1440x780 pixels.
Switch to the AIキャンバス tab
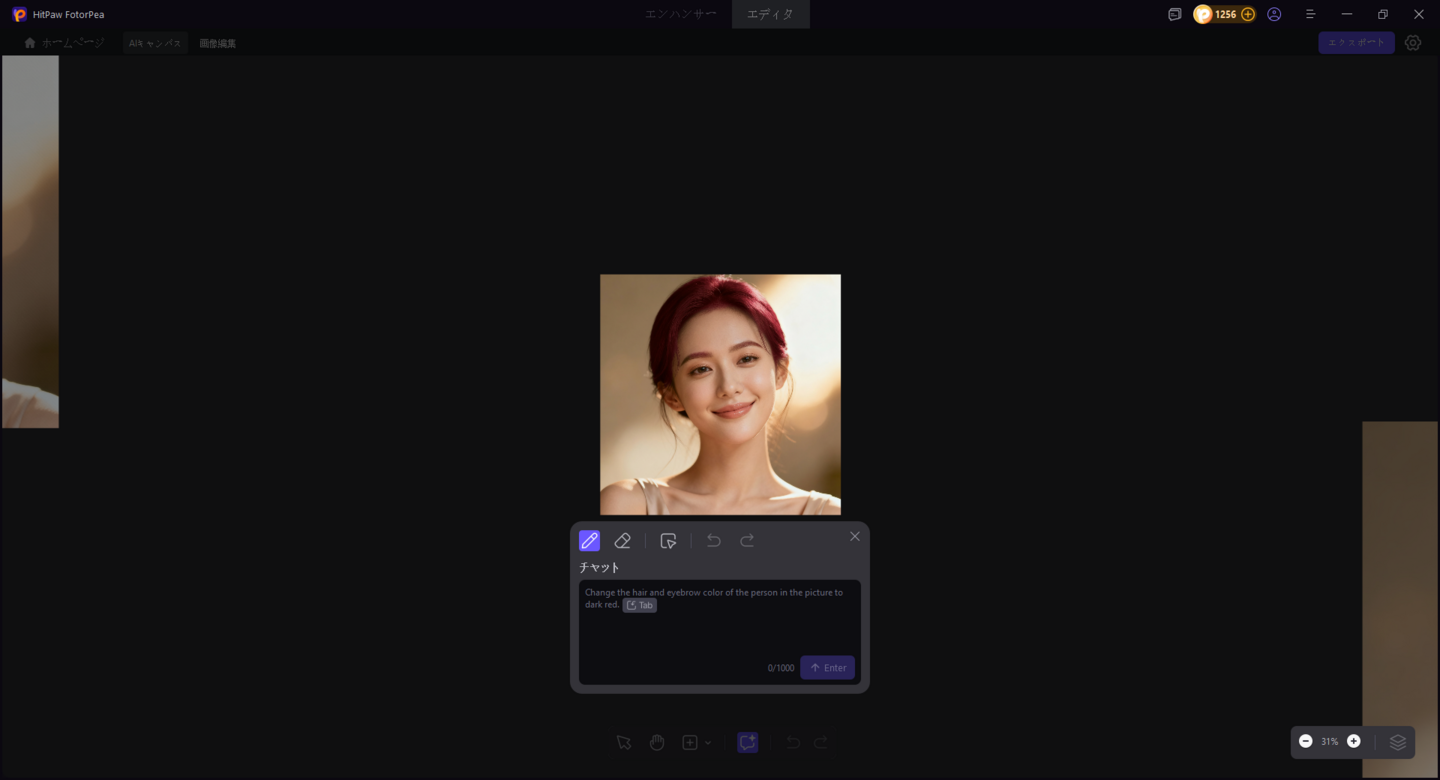155,43
